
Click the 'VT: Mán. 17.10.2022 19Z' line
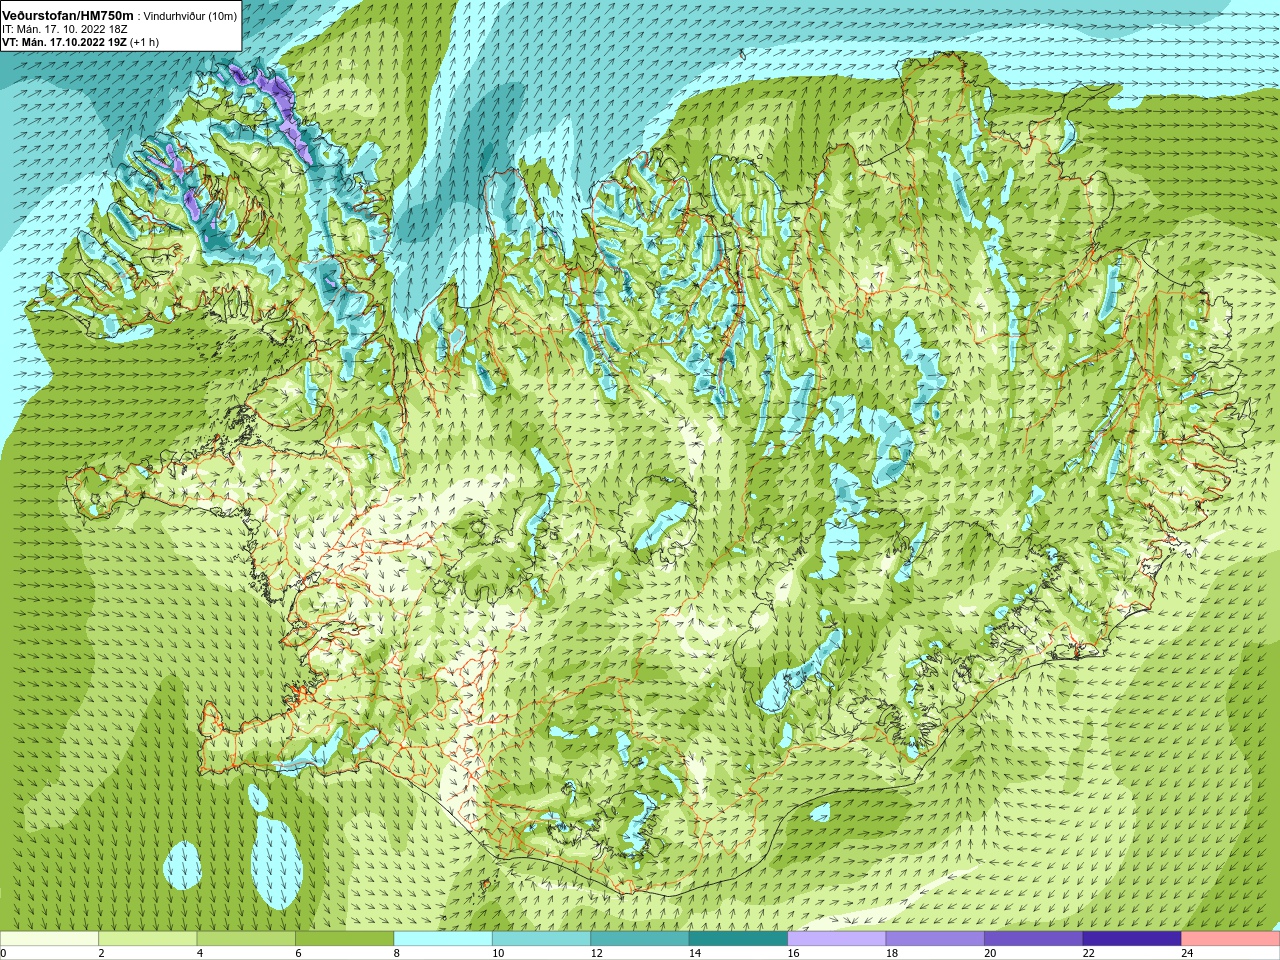pyautogui.click(x=64, y=43)
